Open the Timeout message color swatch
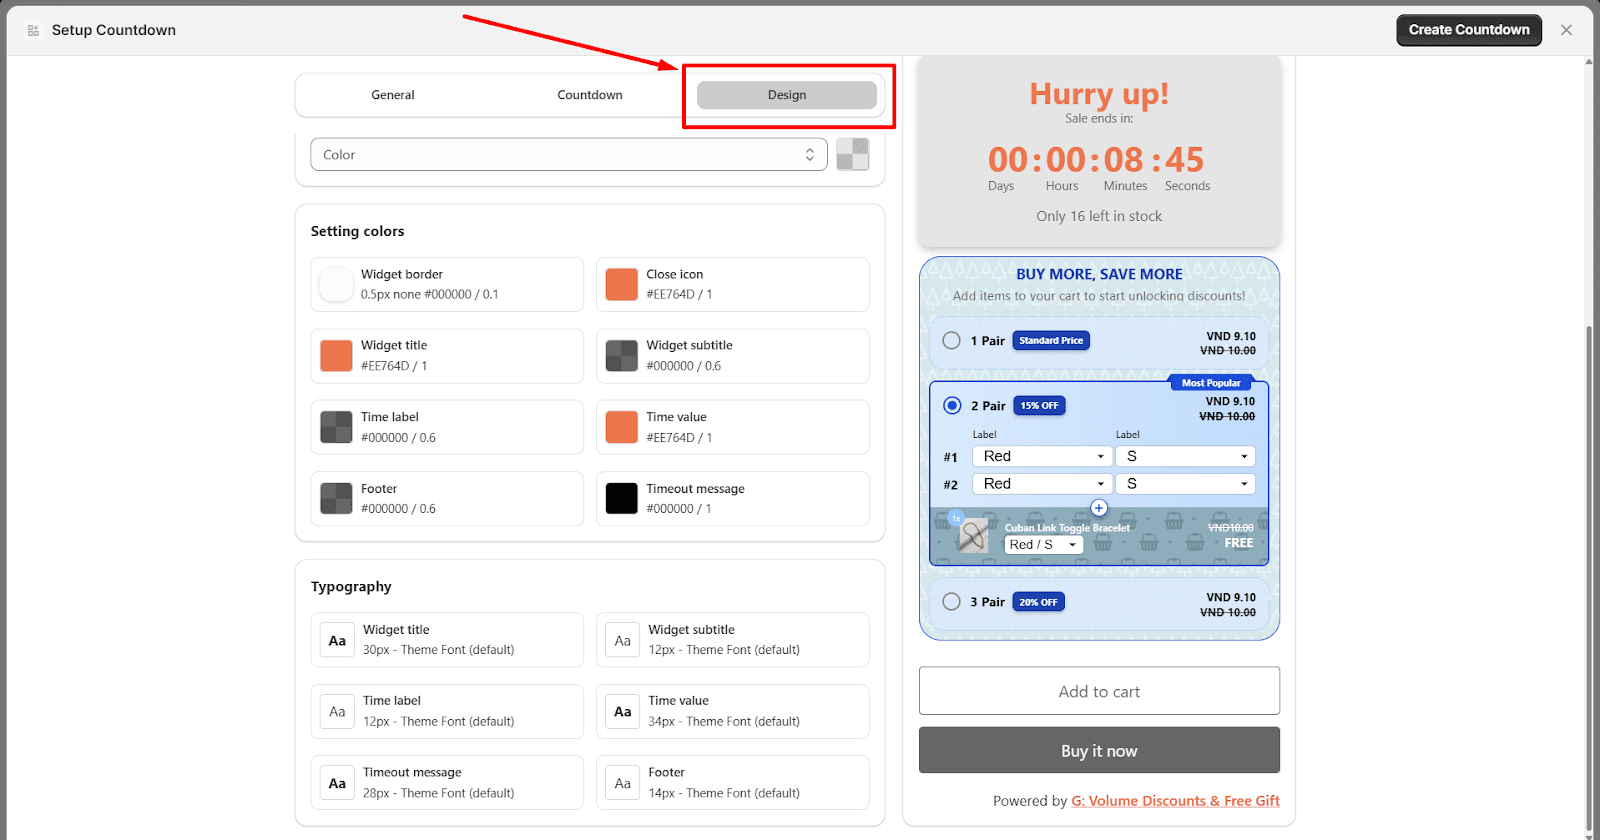 tap(622, 498)
